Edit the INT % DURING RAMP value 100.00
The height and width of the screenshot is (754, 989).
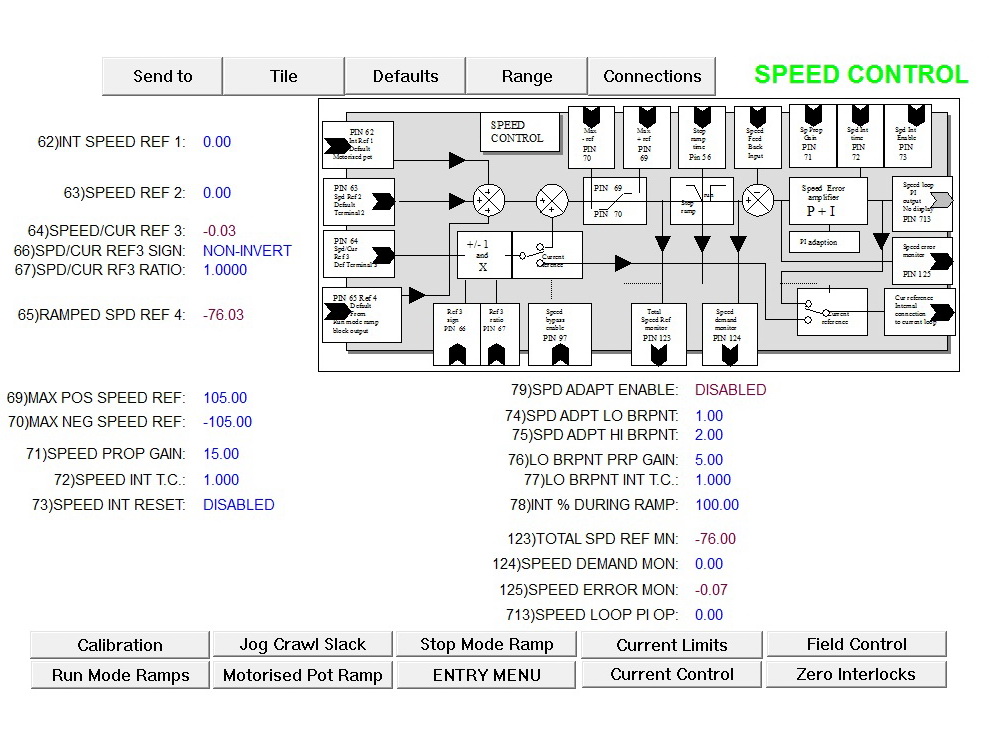tap(717, 505)
